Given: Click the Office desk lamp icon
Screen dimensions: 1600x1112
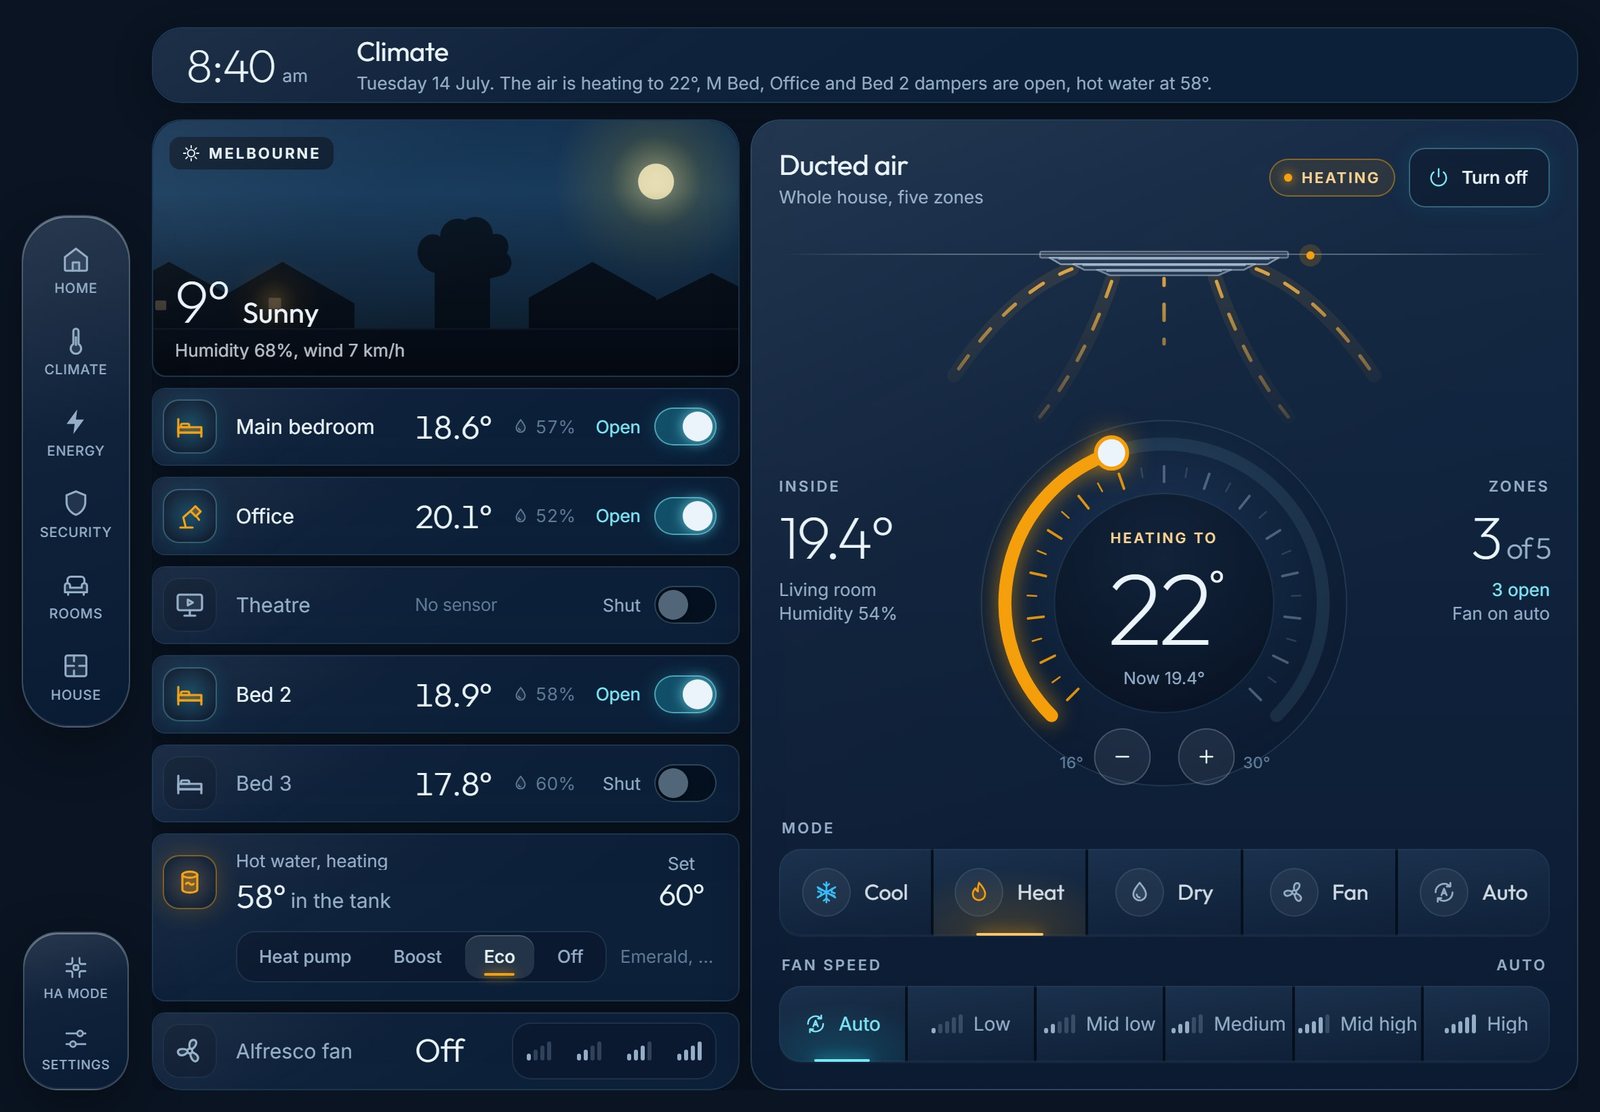Looking at the screenshot, I should click(190, 516).
